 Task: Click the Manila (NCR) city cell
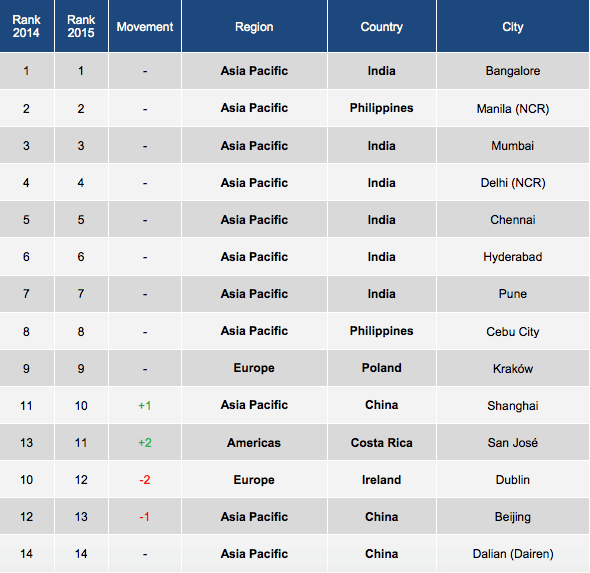512,109
